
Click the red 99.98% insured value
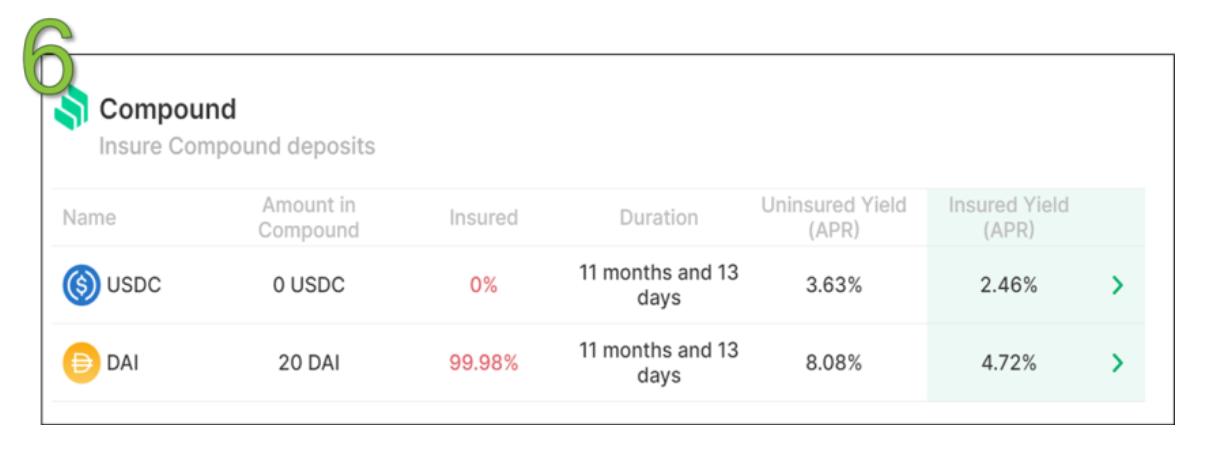(x=483, y=363)
